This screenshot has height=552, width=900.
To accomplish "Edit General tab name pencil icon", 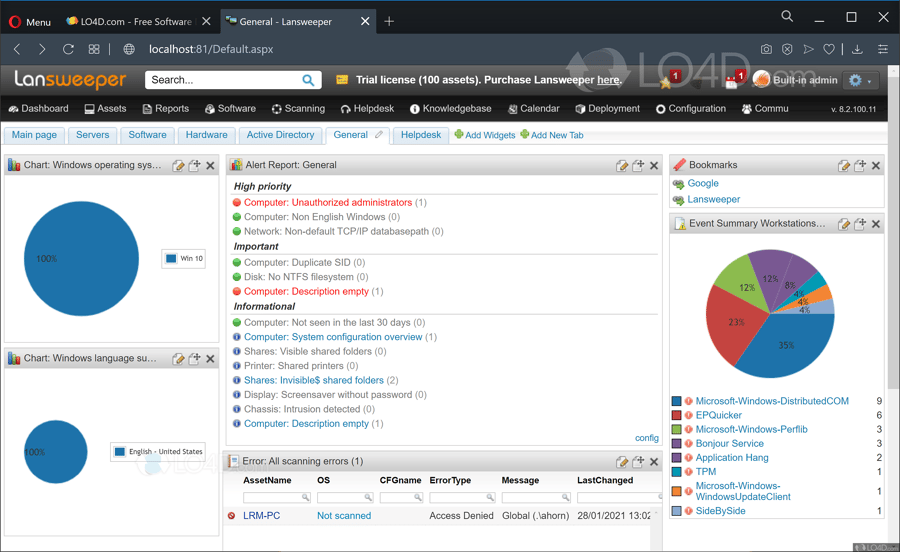I will pos(379,135).
